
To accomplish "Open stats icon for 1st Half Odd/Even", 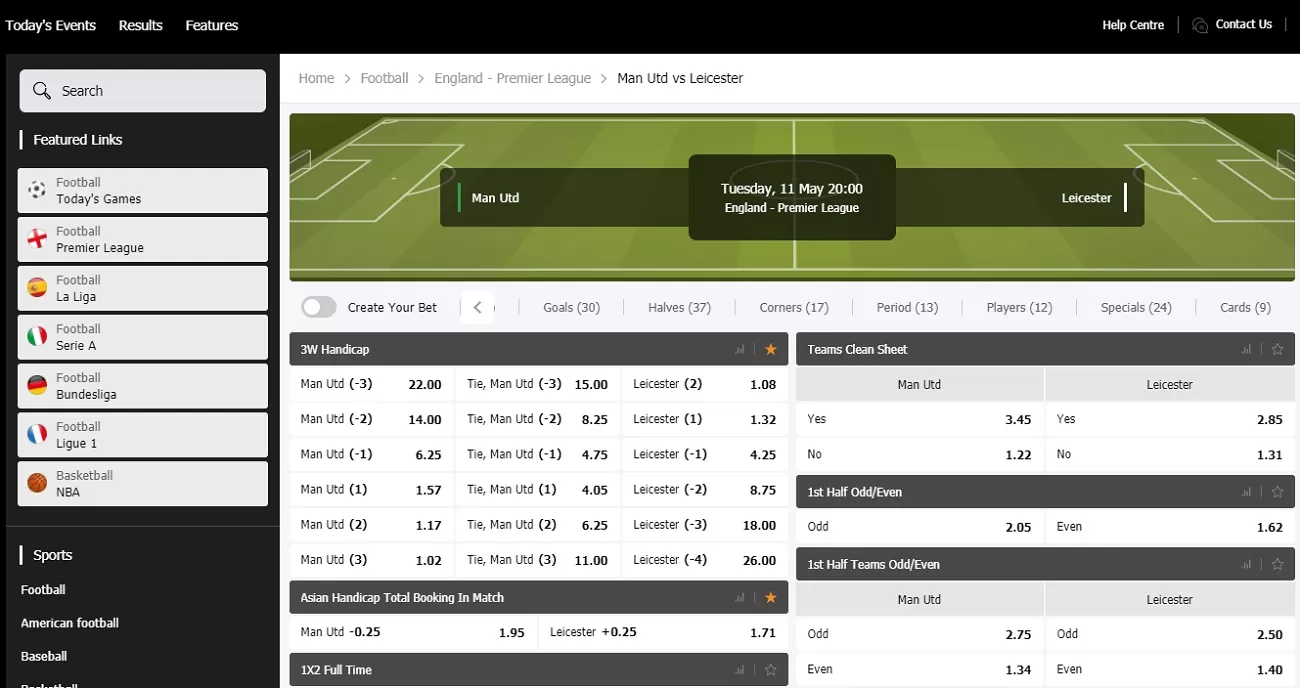I will (x=1246, y=492).
